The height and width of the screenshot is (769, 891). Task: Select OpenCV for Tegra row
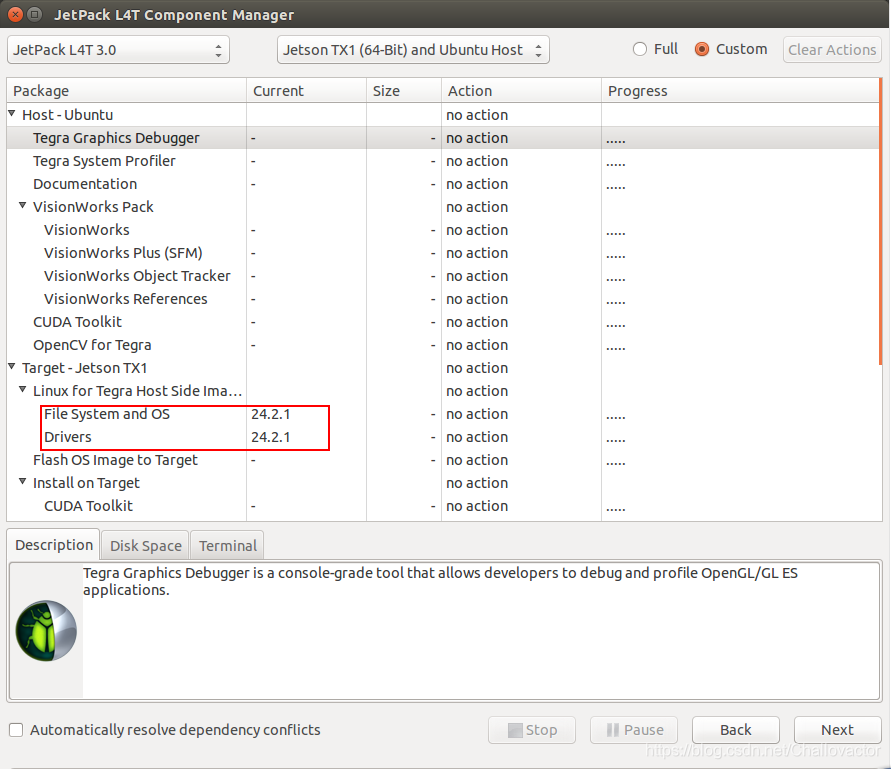coord(443,345)
